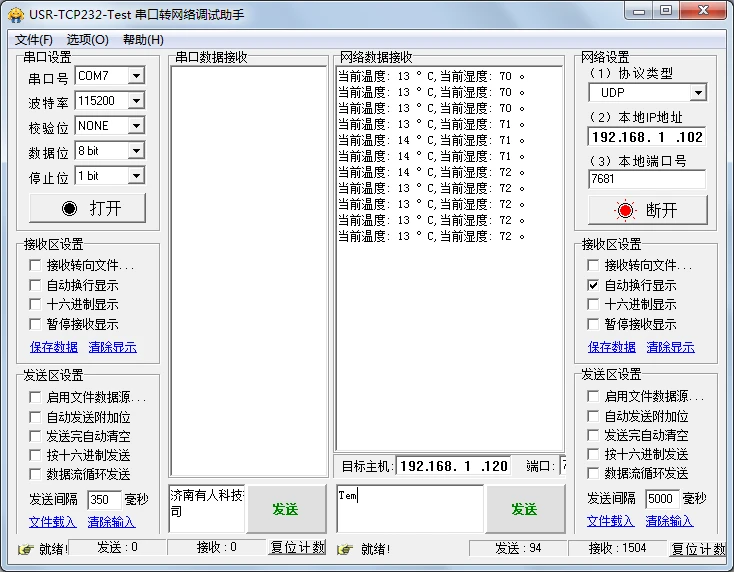The width and height of the screenshot is (734, 572).
Task: Click serial send text box 济南有人科技
Action: click(207, 509)
